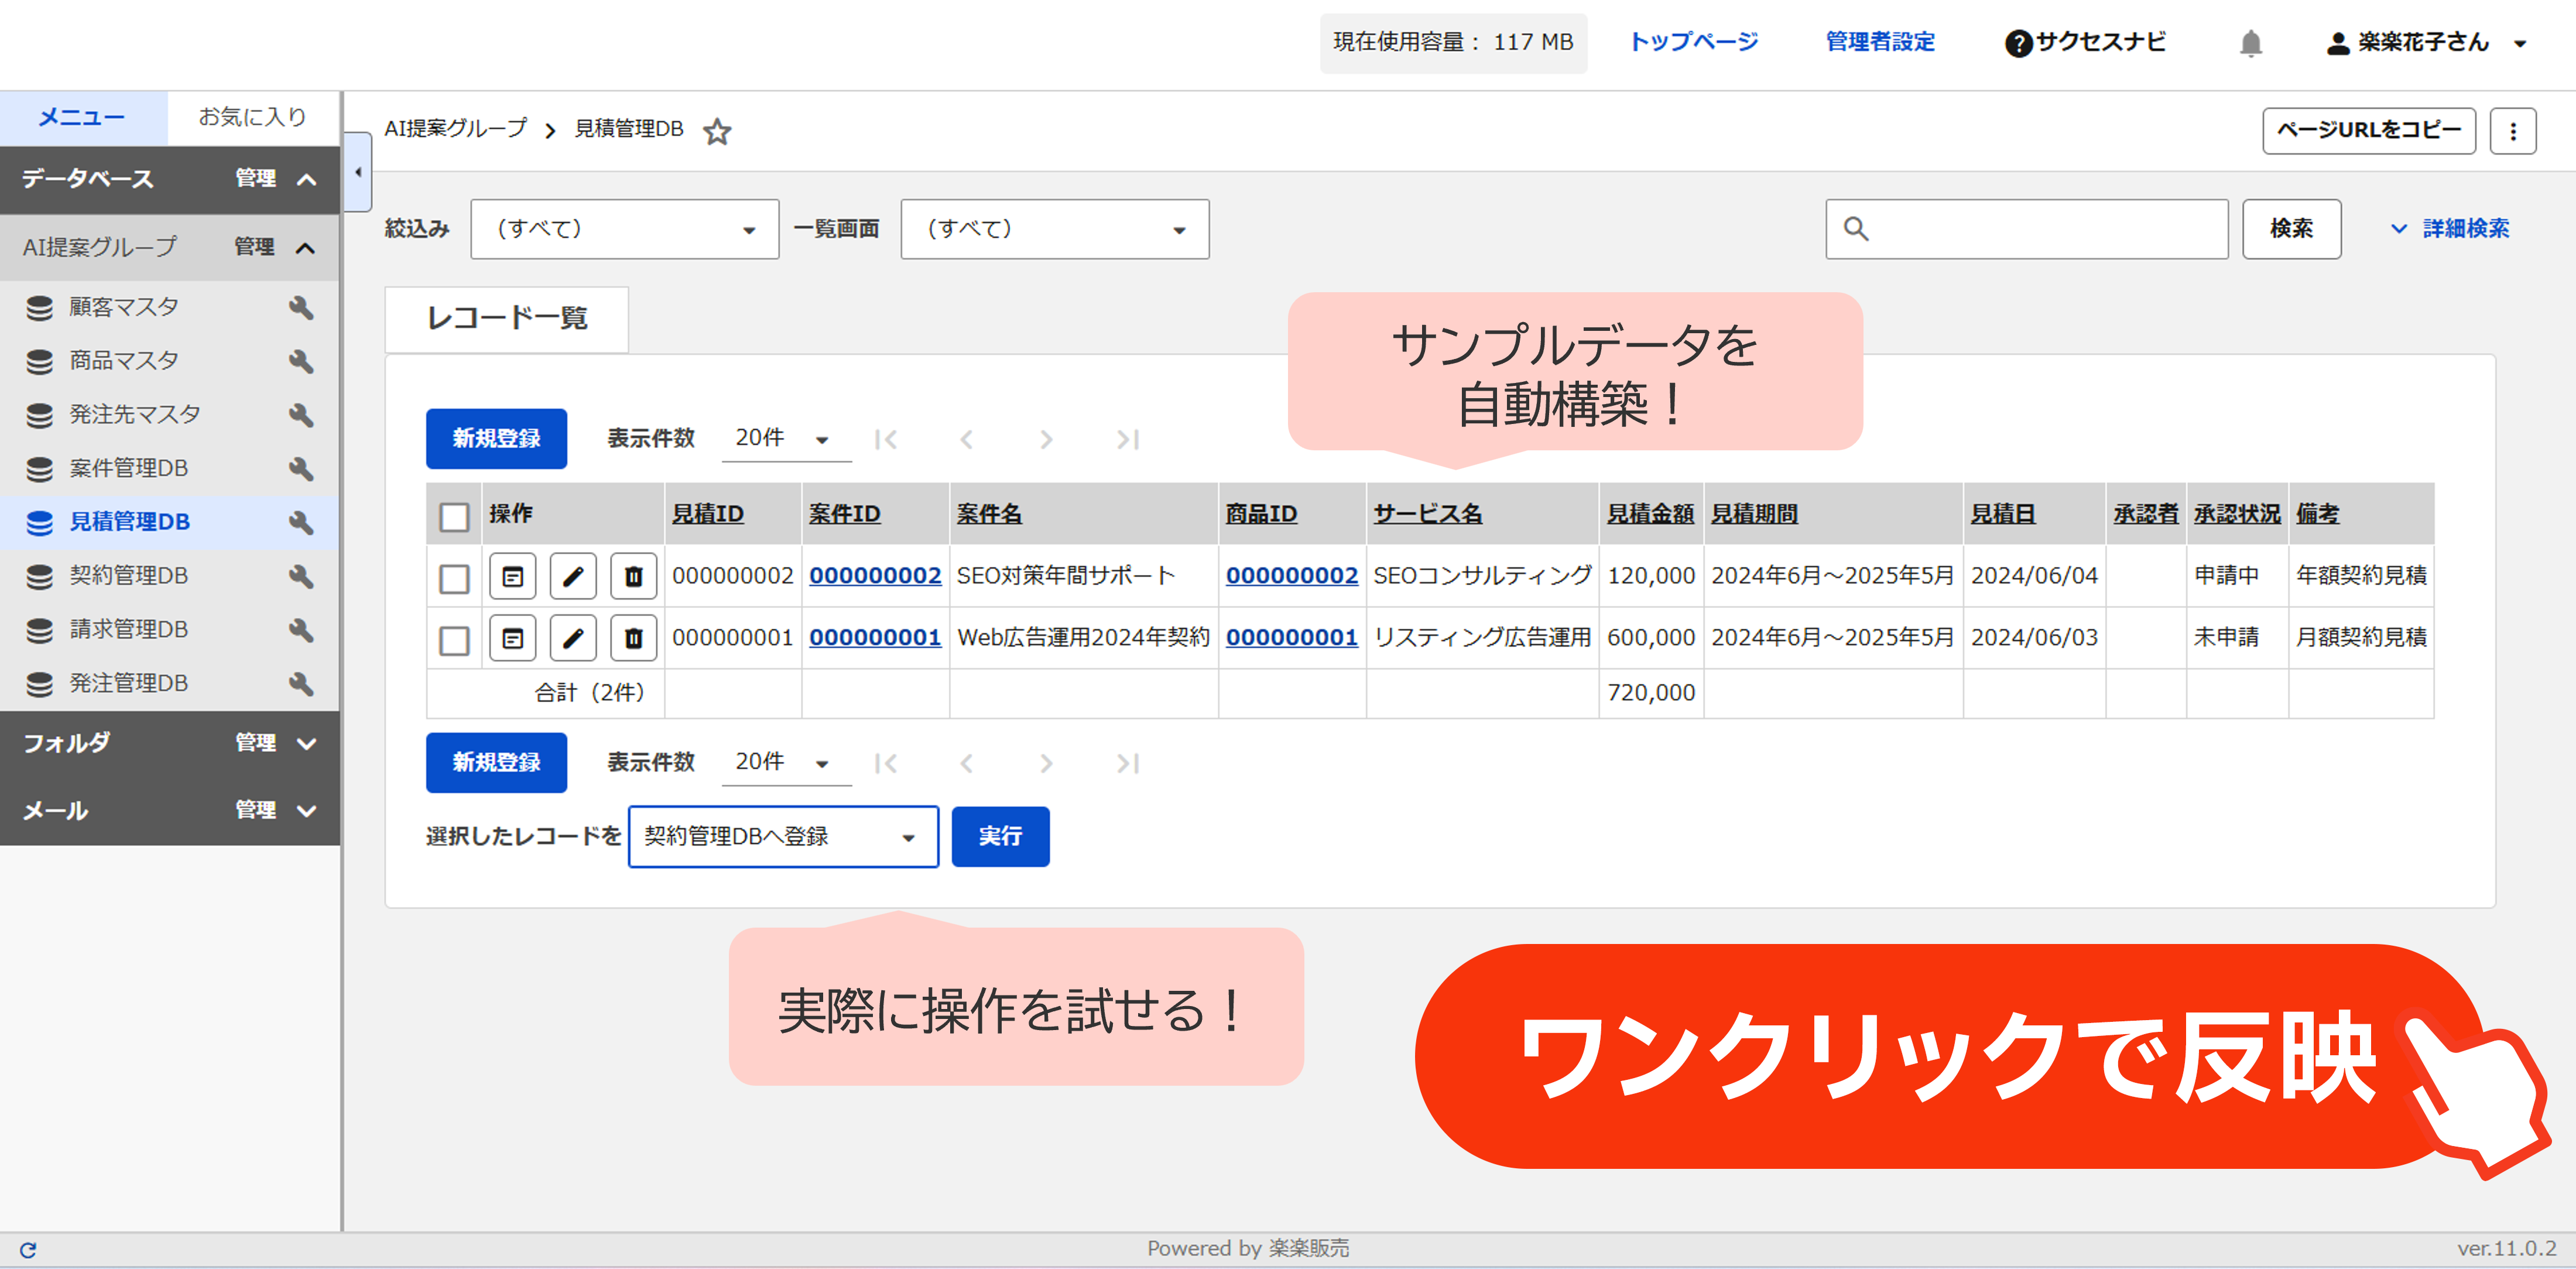Image resolution: width=2576 pixels, height=1269 pixels.
Task: Open サクセスナビ help
Action: pos(2085,42)
